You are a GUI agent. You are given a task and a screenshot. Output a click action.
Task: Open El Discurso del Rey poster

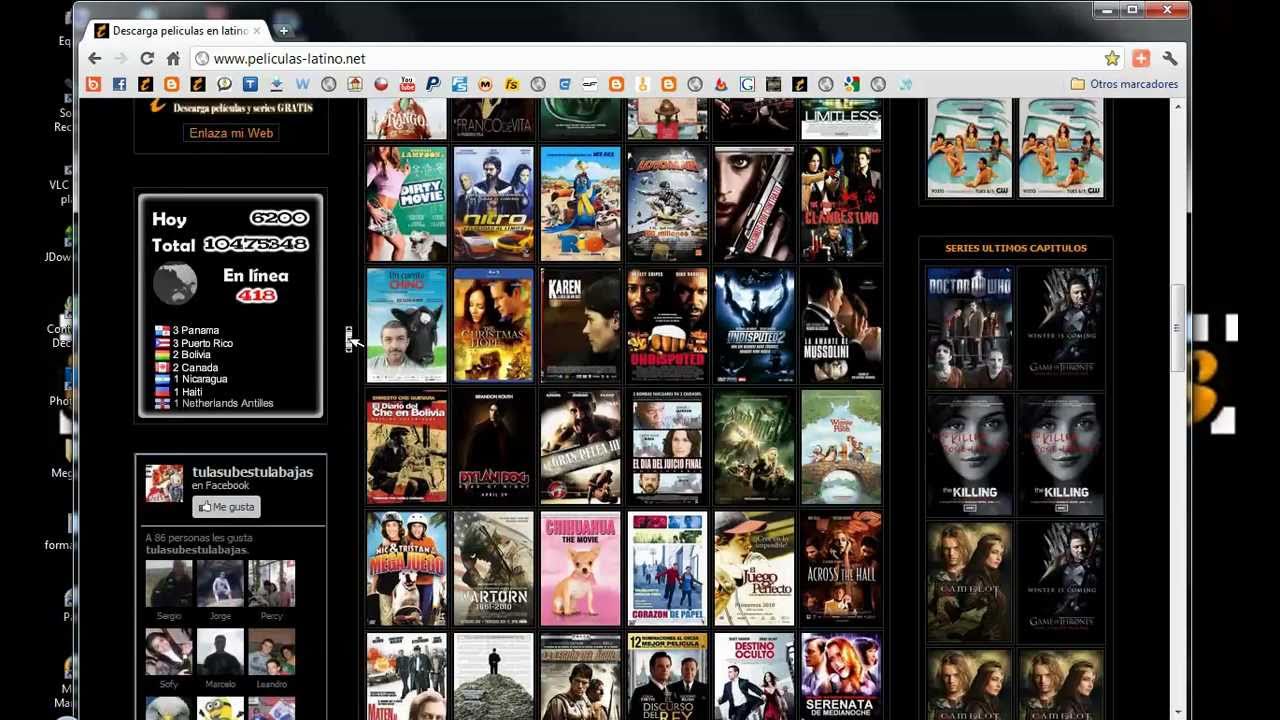pos(667,676)
